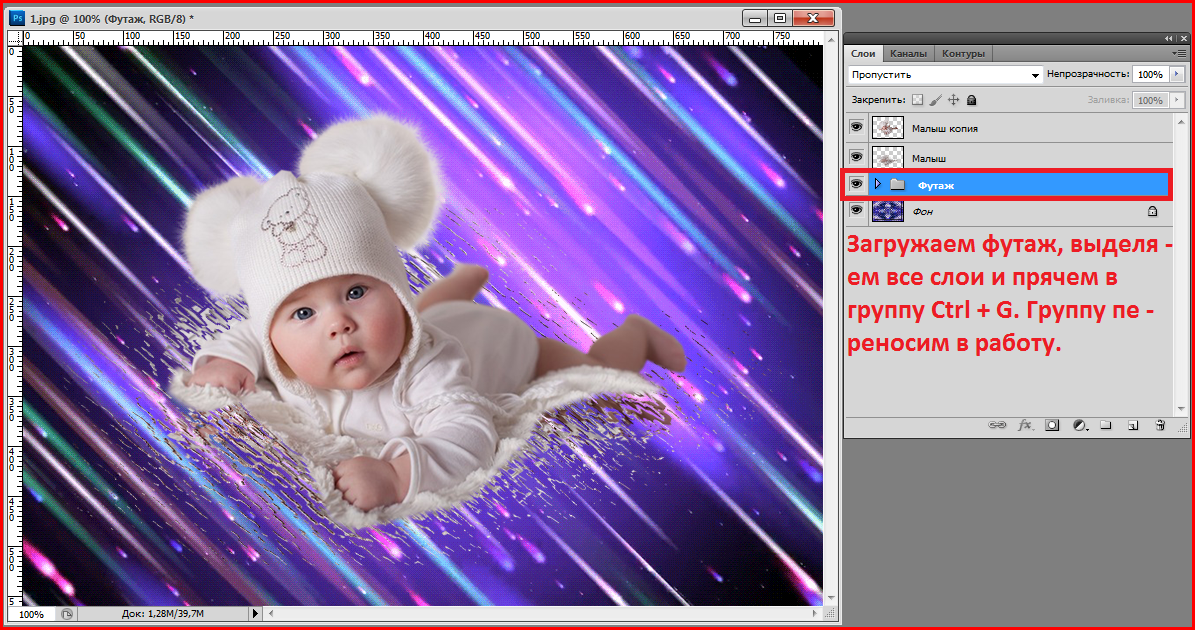Lock all padlock icon

(x=972, y=100)
